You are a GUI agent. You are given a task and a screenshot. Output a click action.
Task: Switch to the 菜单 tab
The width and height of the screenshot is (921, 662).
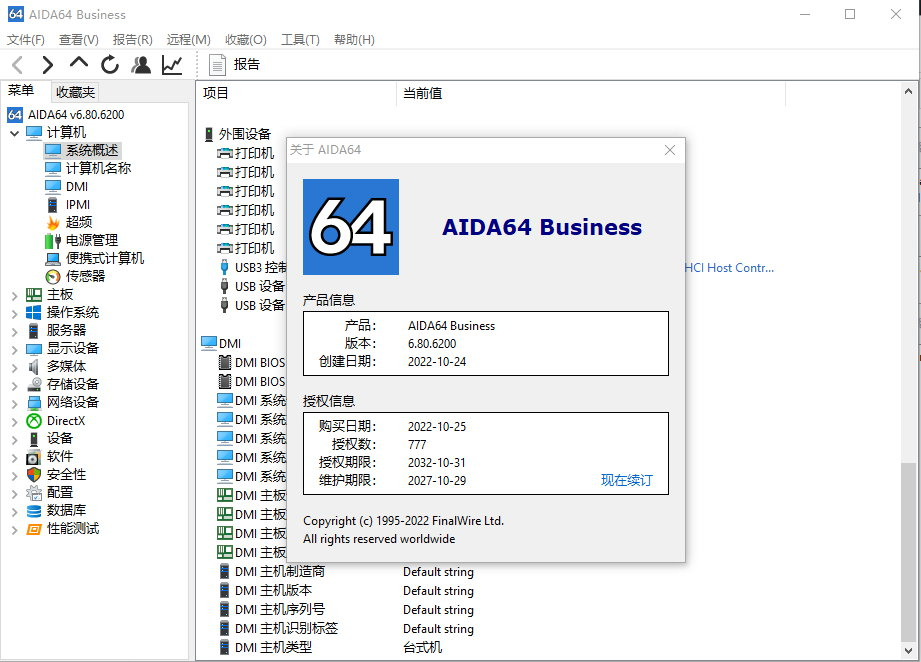pos(22,90)
